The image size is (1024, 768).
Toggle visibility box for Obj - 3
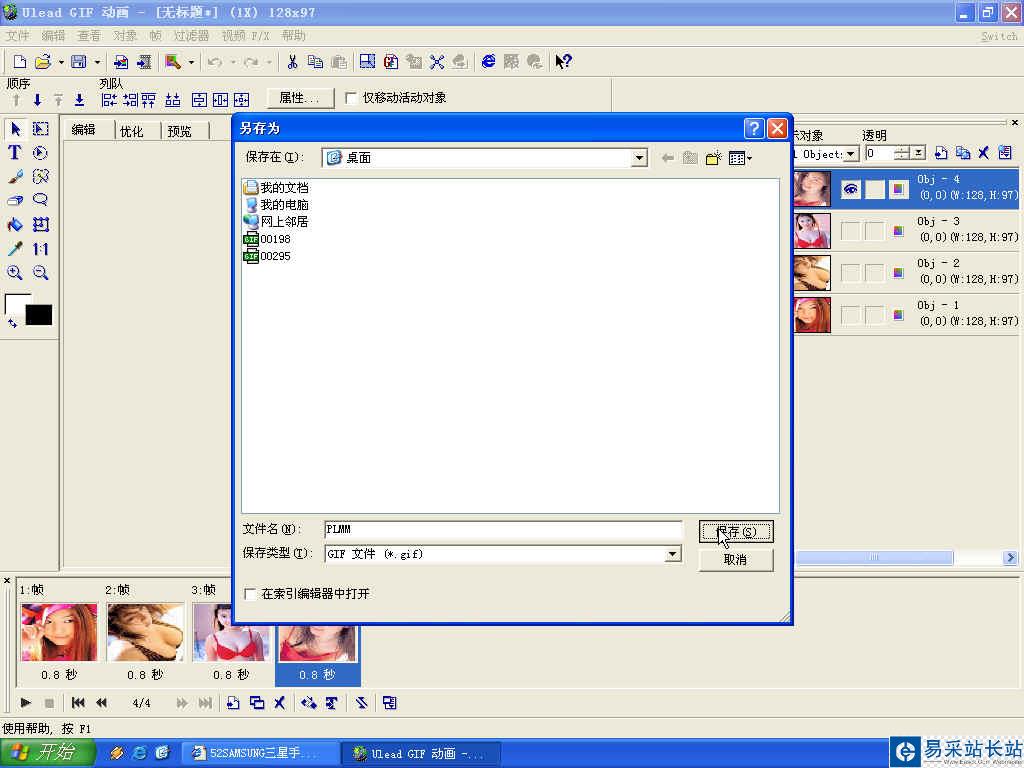point(850,231)
